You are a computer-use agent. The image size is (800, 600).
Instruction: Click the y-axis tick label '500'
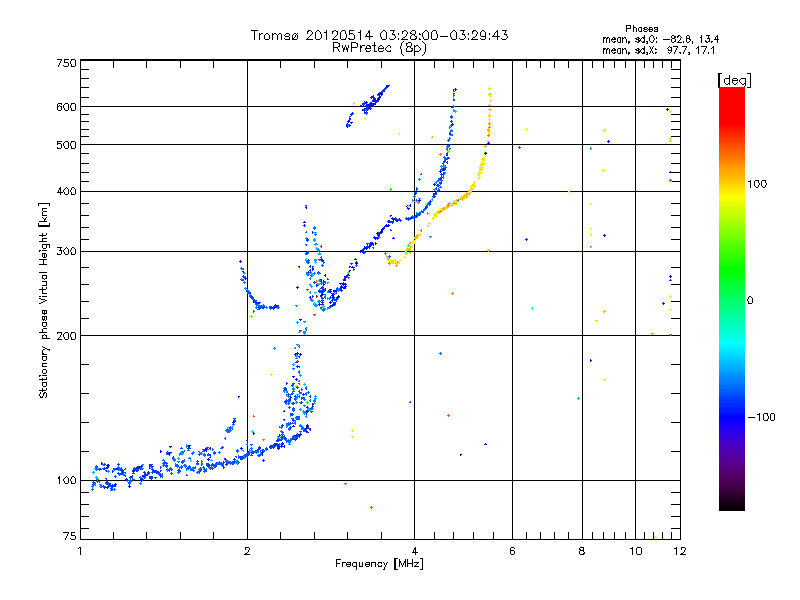point(66,145)
